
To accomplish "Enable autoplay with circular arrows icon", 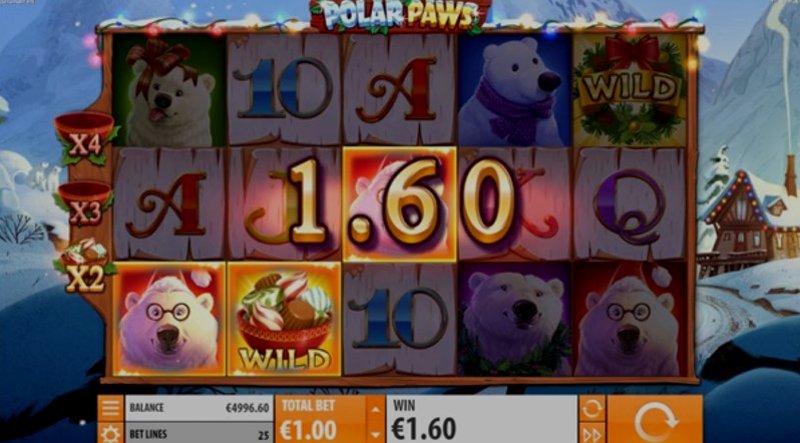I will 592,408.
